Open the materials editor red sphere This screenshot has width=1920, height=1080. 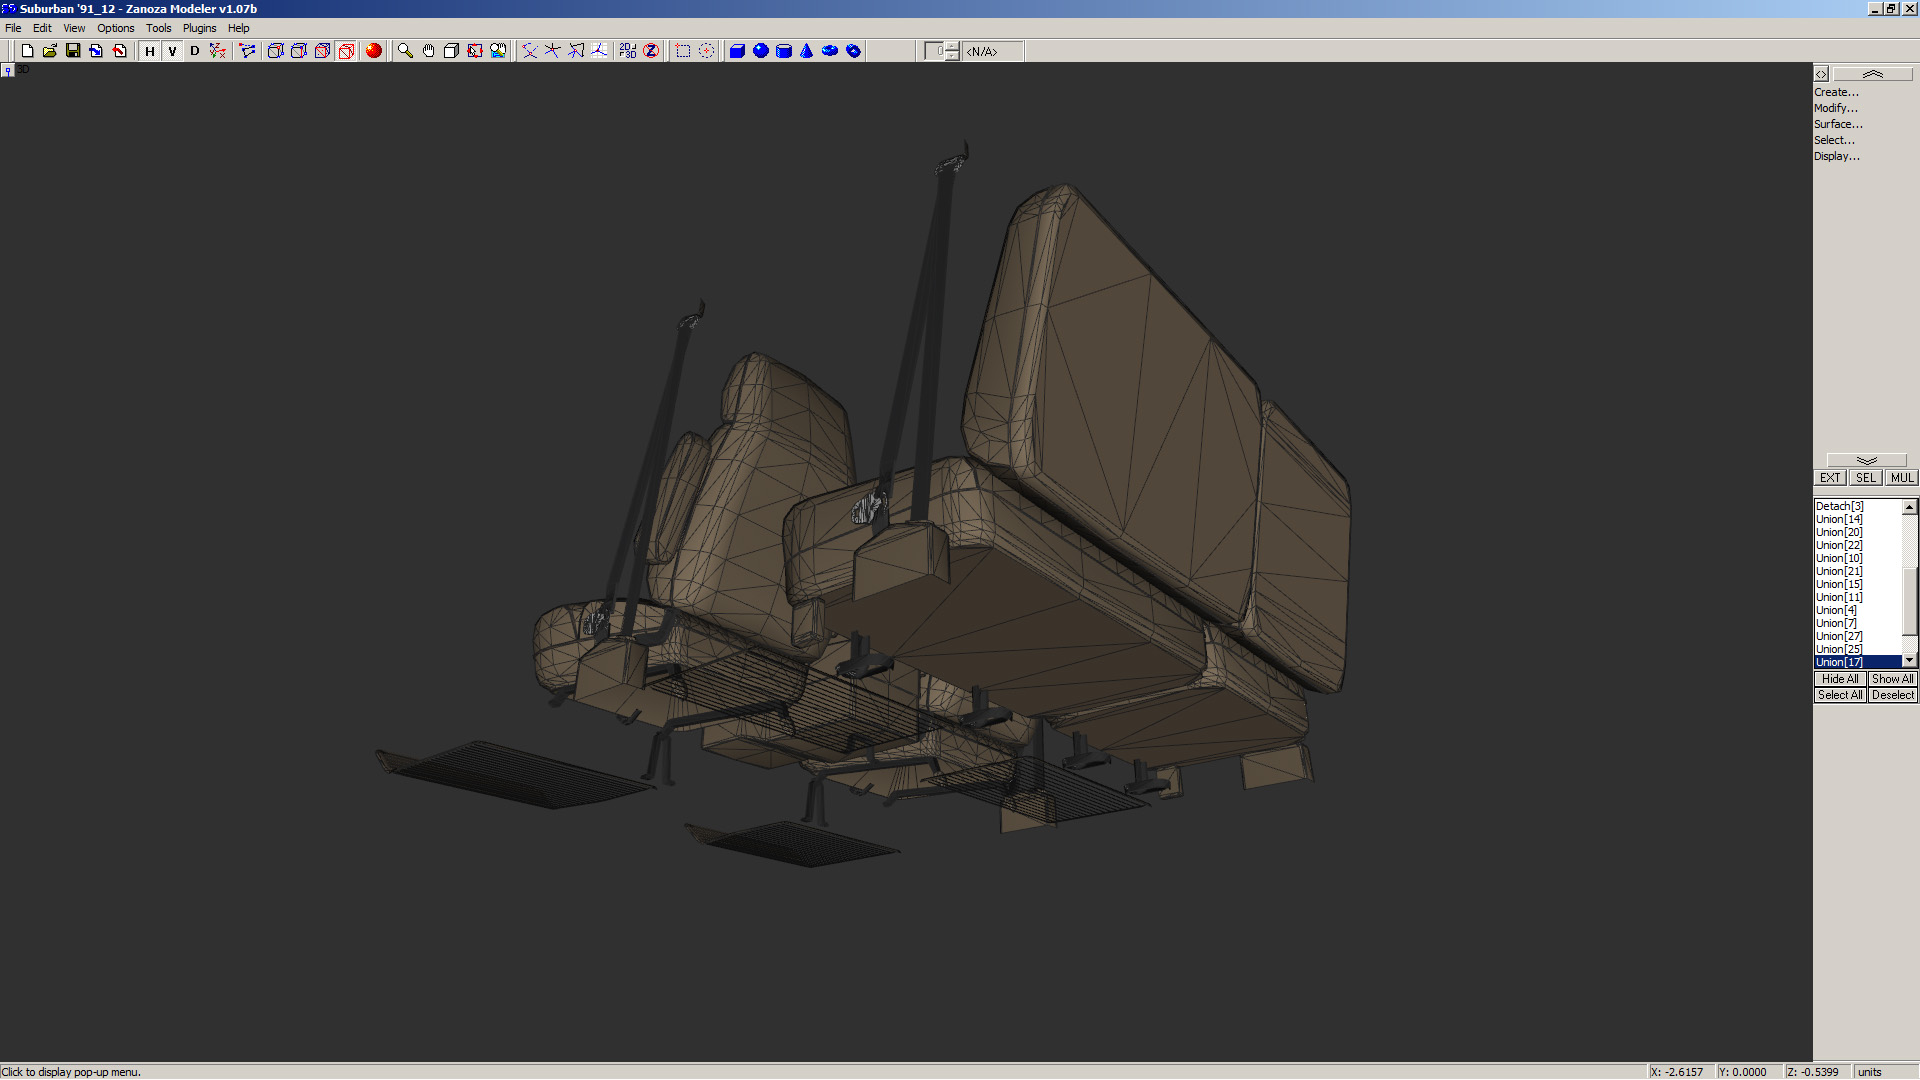(374, 51)
